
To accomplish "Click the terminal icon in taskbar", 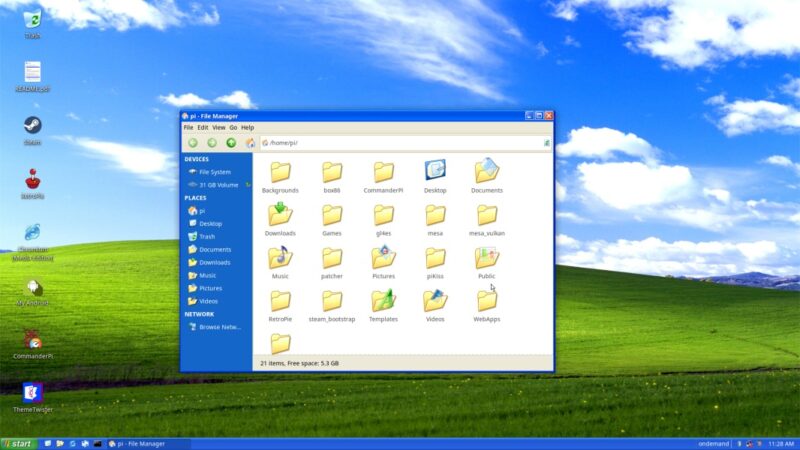I will [97, 444].
